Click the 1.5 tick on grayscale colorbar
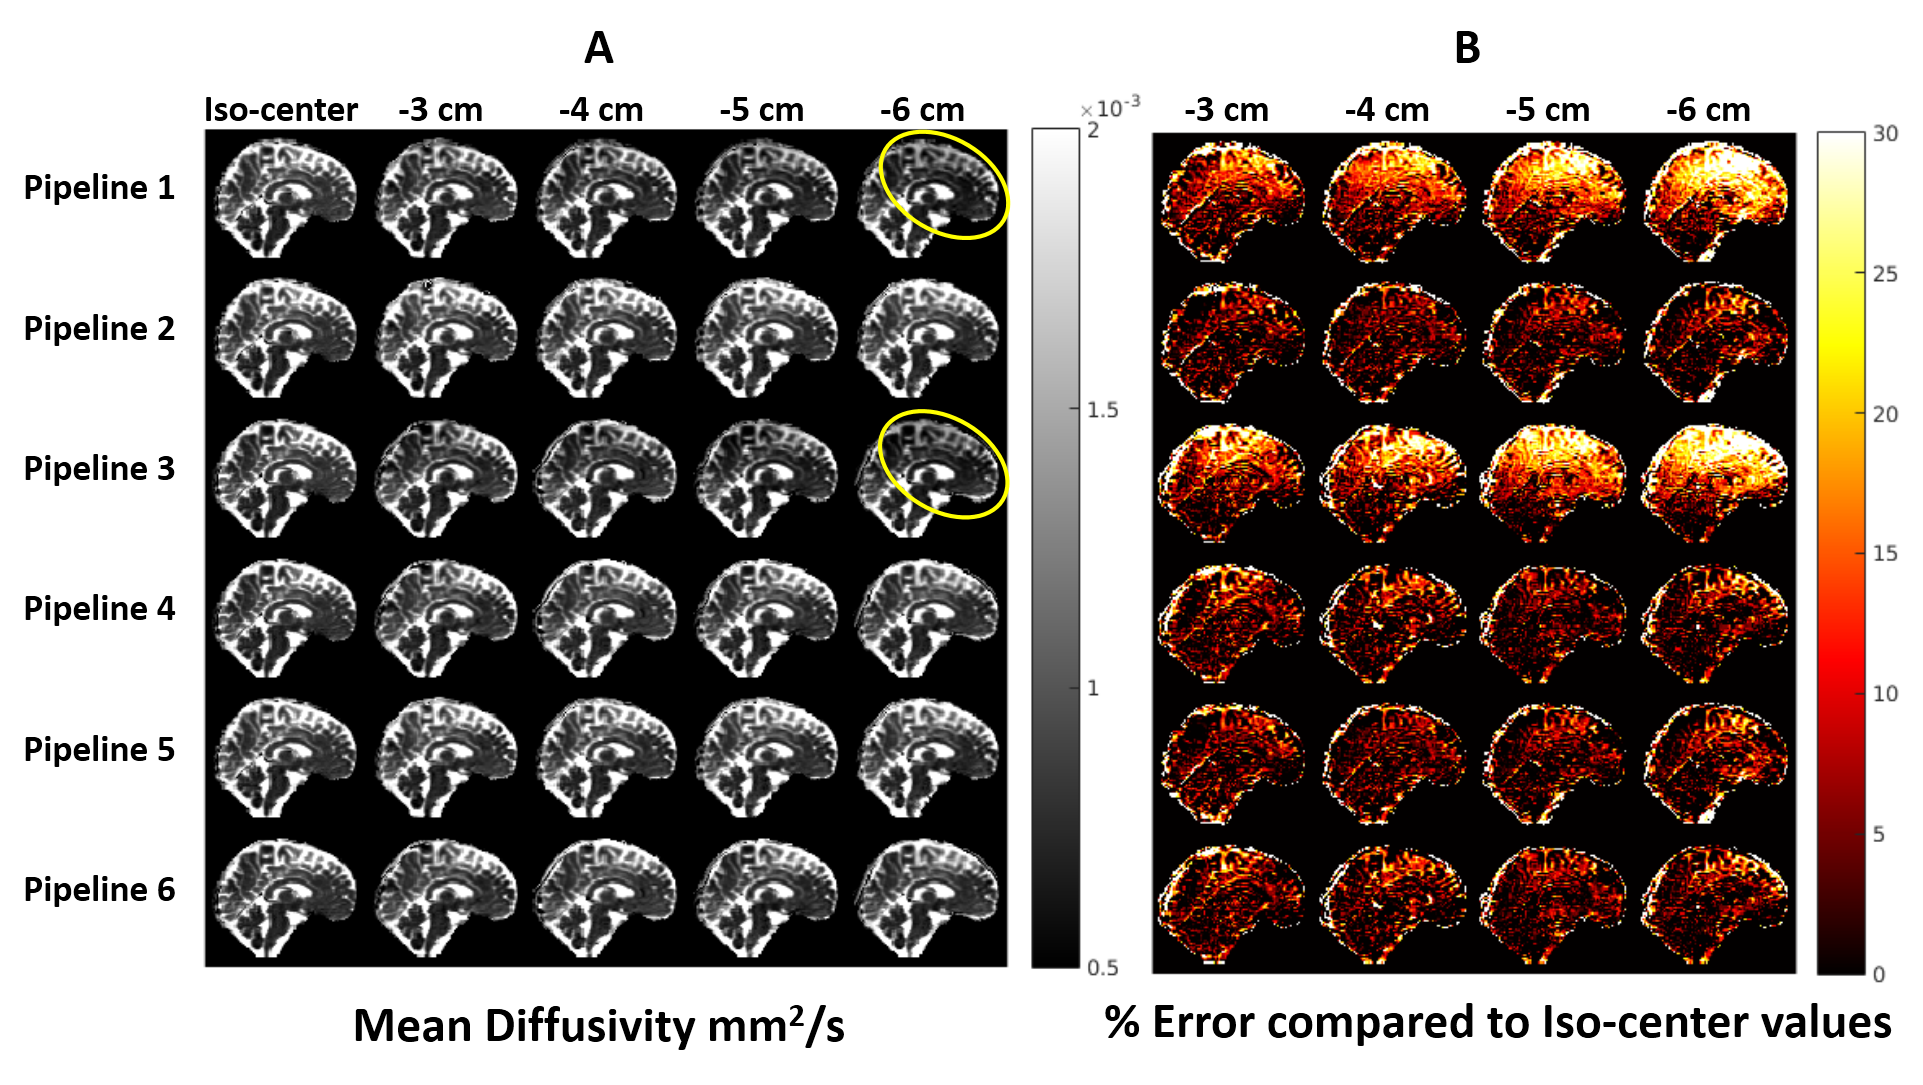Image resolution: width=1923 pixels, height=1085 pixels. click(x=1102, y=410)
